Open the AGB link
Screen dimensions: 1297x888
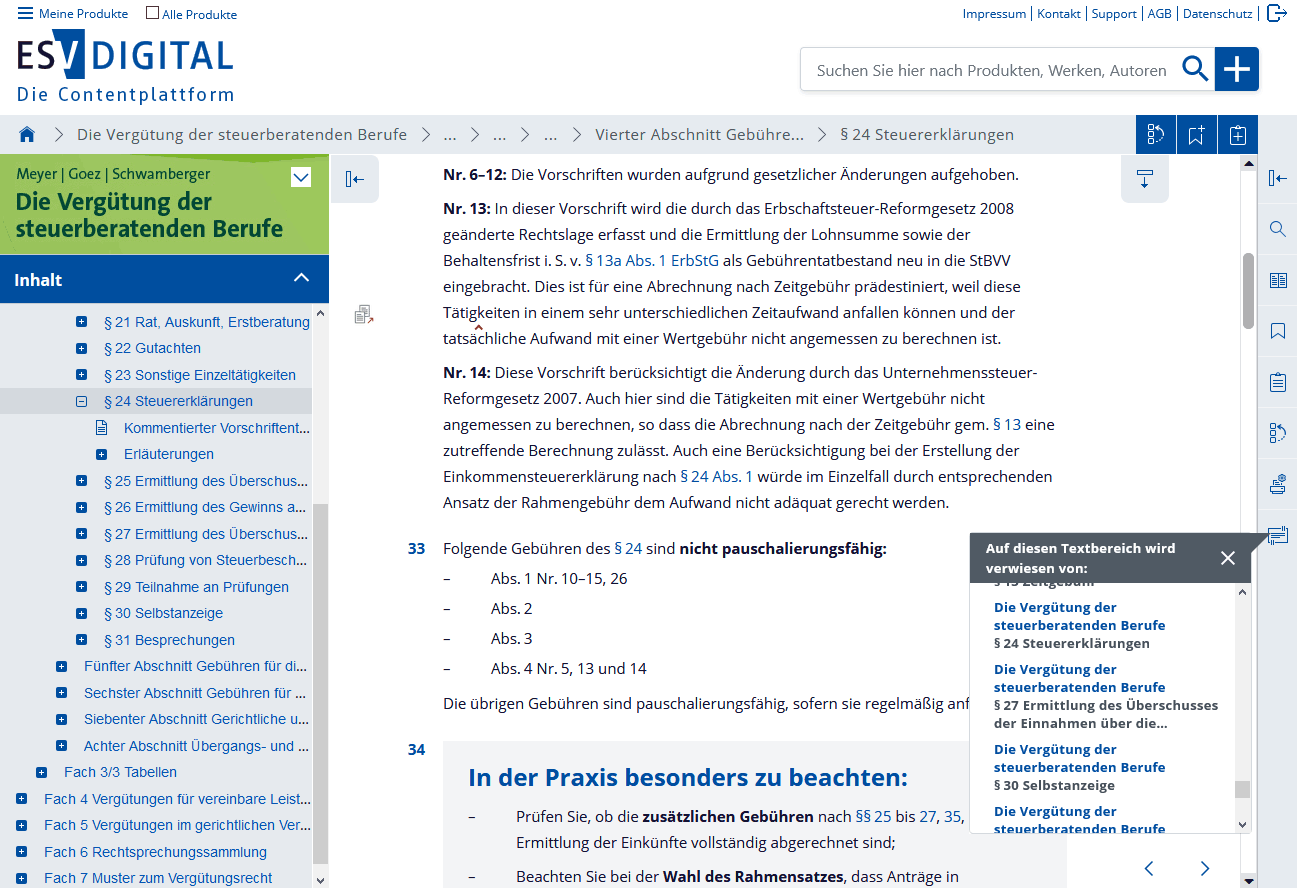click(1159, 14)
